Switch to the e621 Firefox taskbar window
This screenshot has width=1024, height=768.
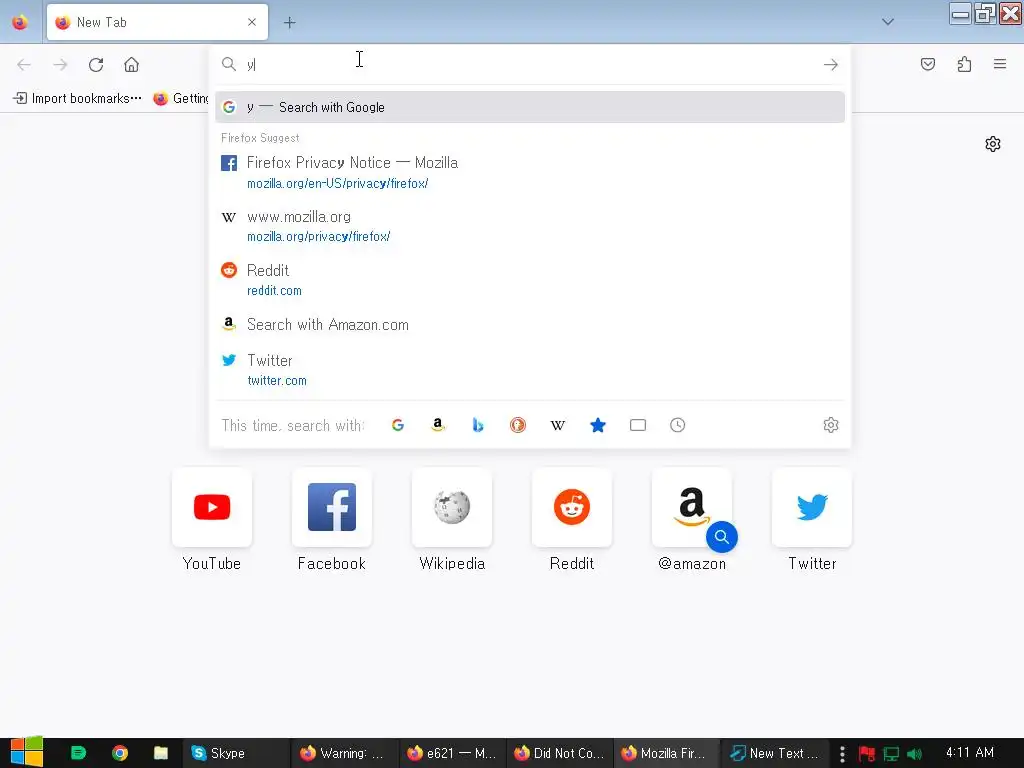(451, 753)
